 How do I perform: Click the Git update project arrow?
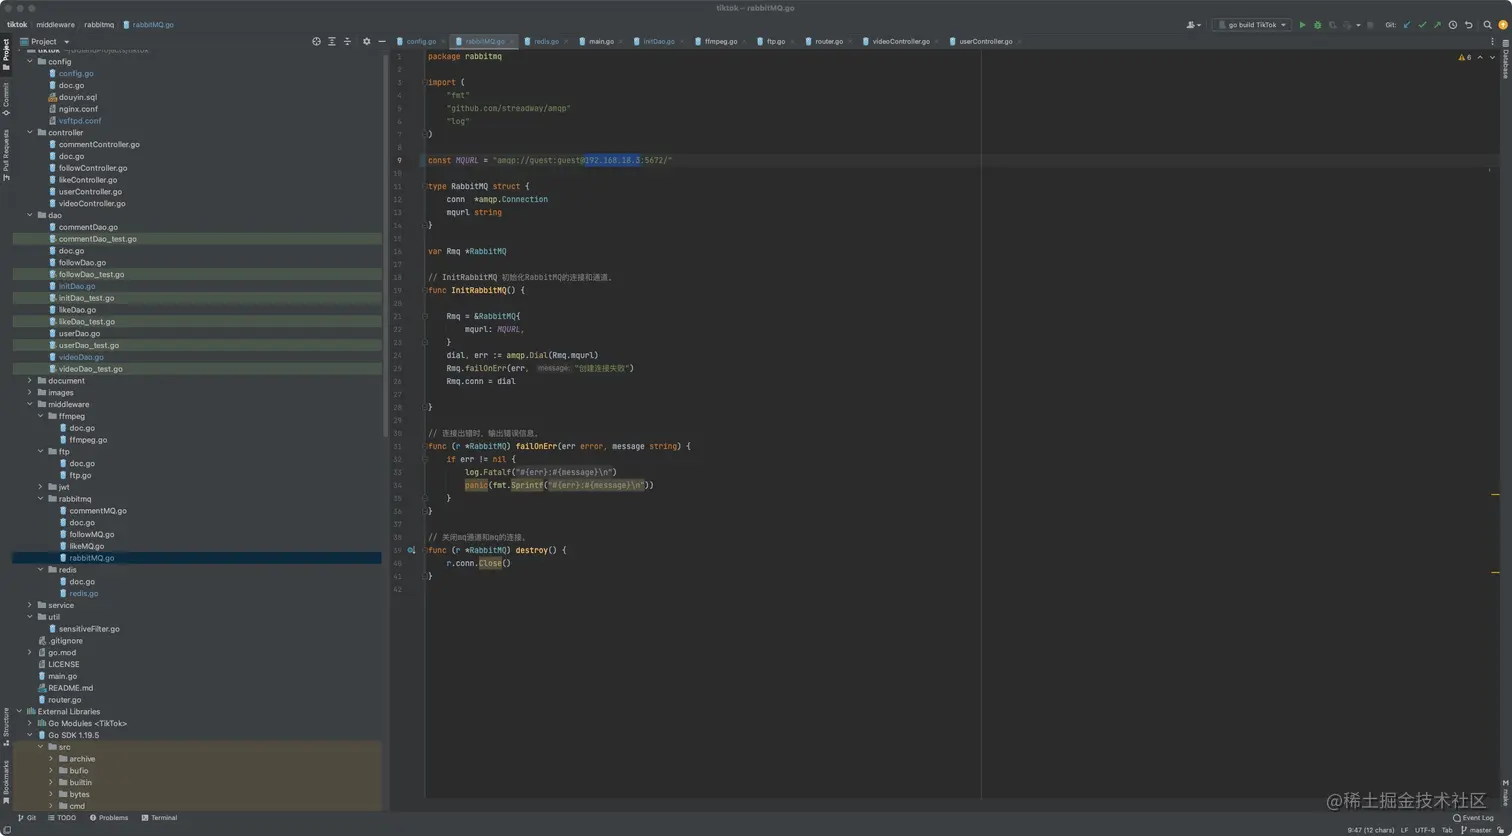click(x=1407, y=25)
